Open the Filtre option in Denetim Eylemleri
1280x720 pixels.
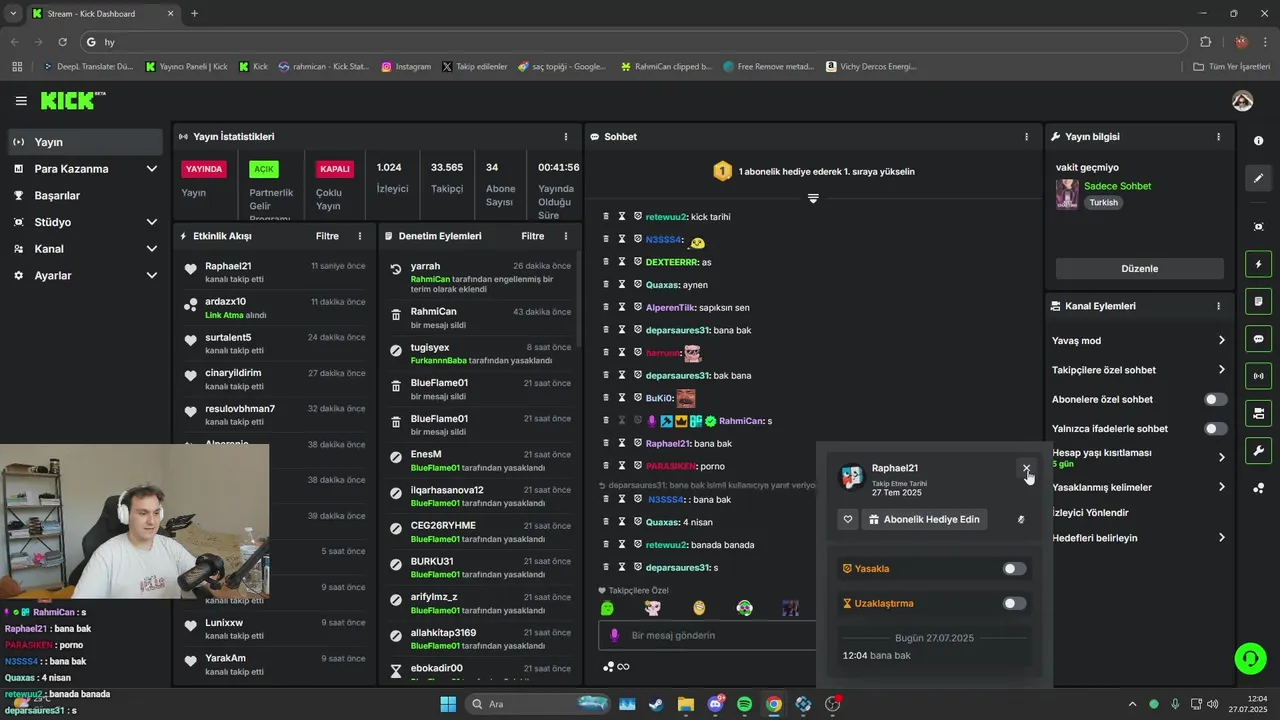point(533,236)
